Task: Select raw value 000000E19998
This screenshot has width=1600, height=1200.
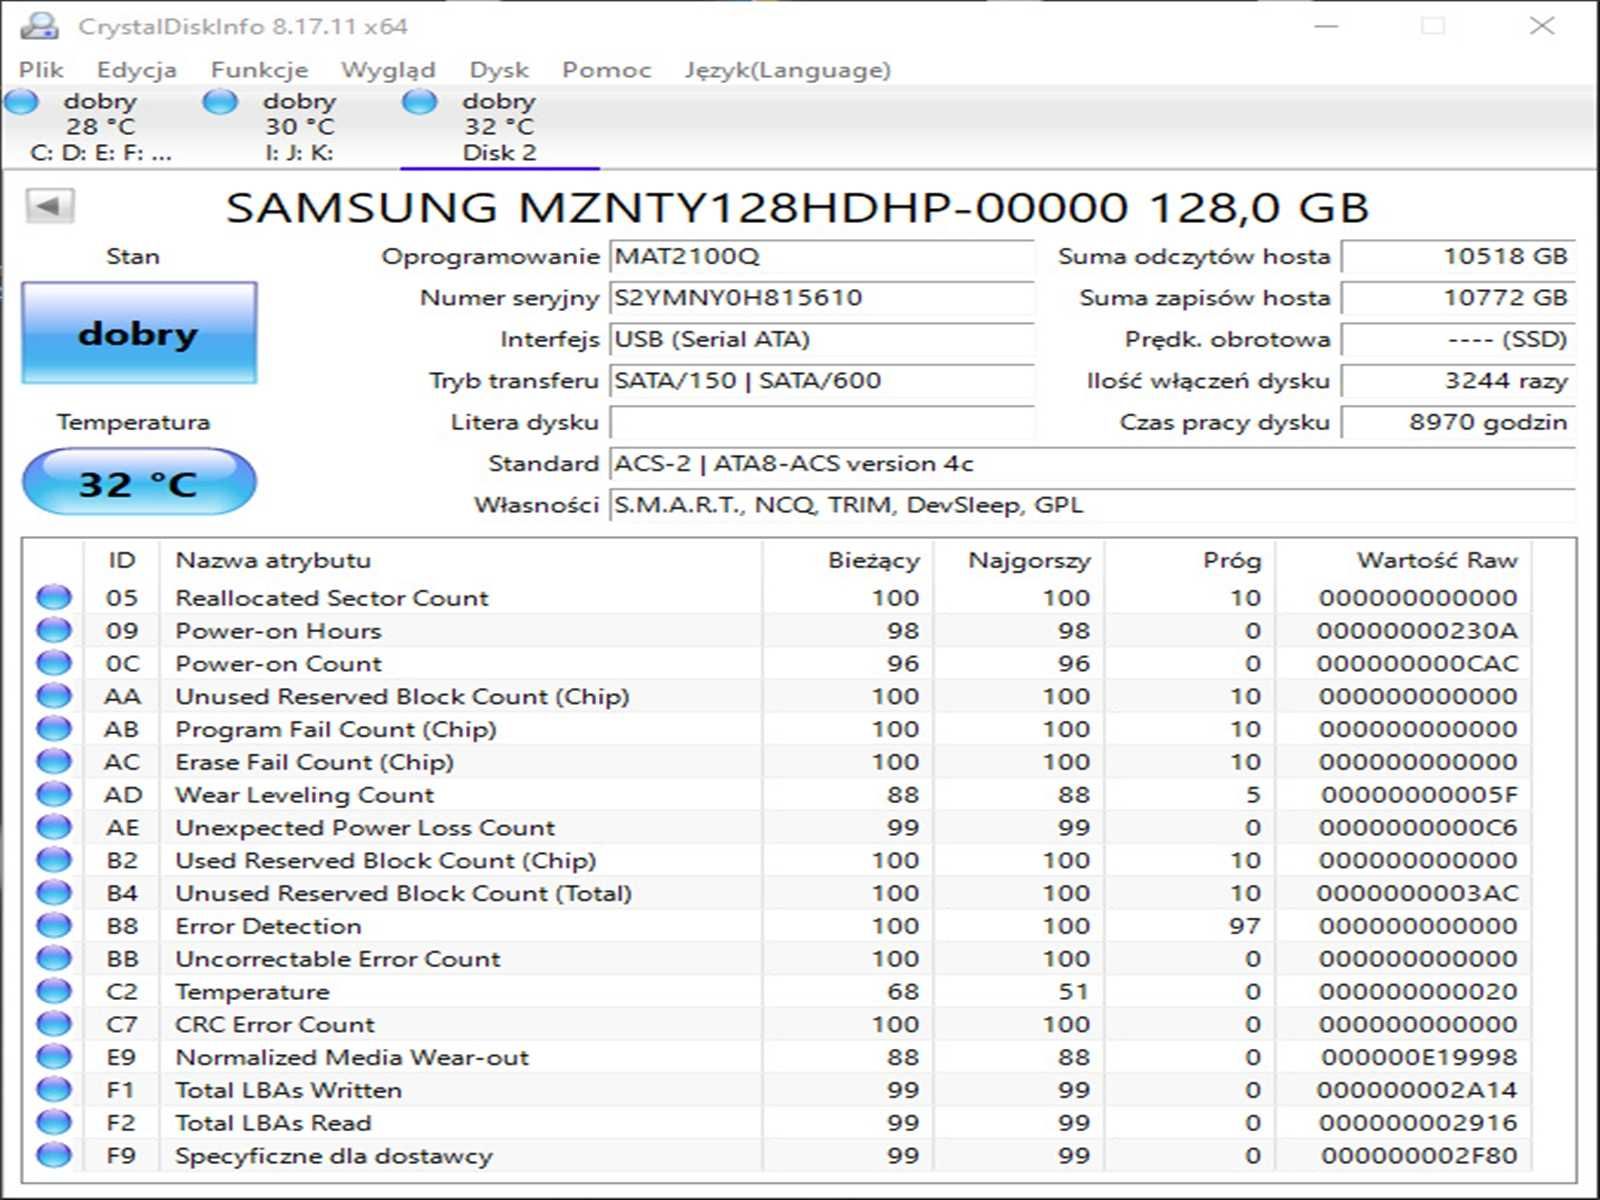Action: (1419, 1057)
